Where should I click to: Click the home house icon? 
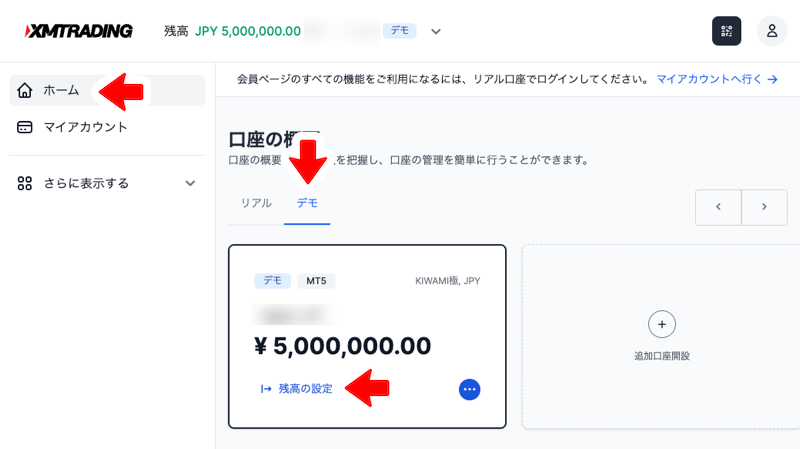click(24, 90)
